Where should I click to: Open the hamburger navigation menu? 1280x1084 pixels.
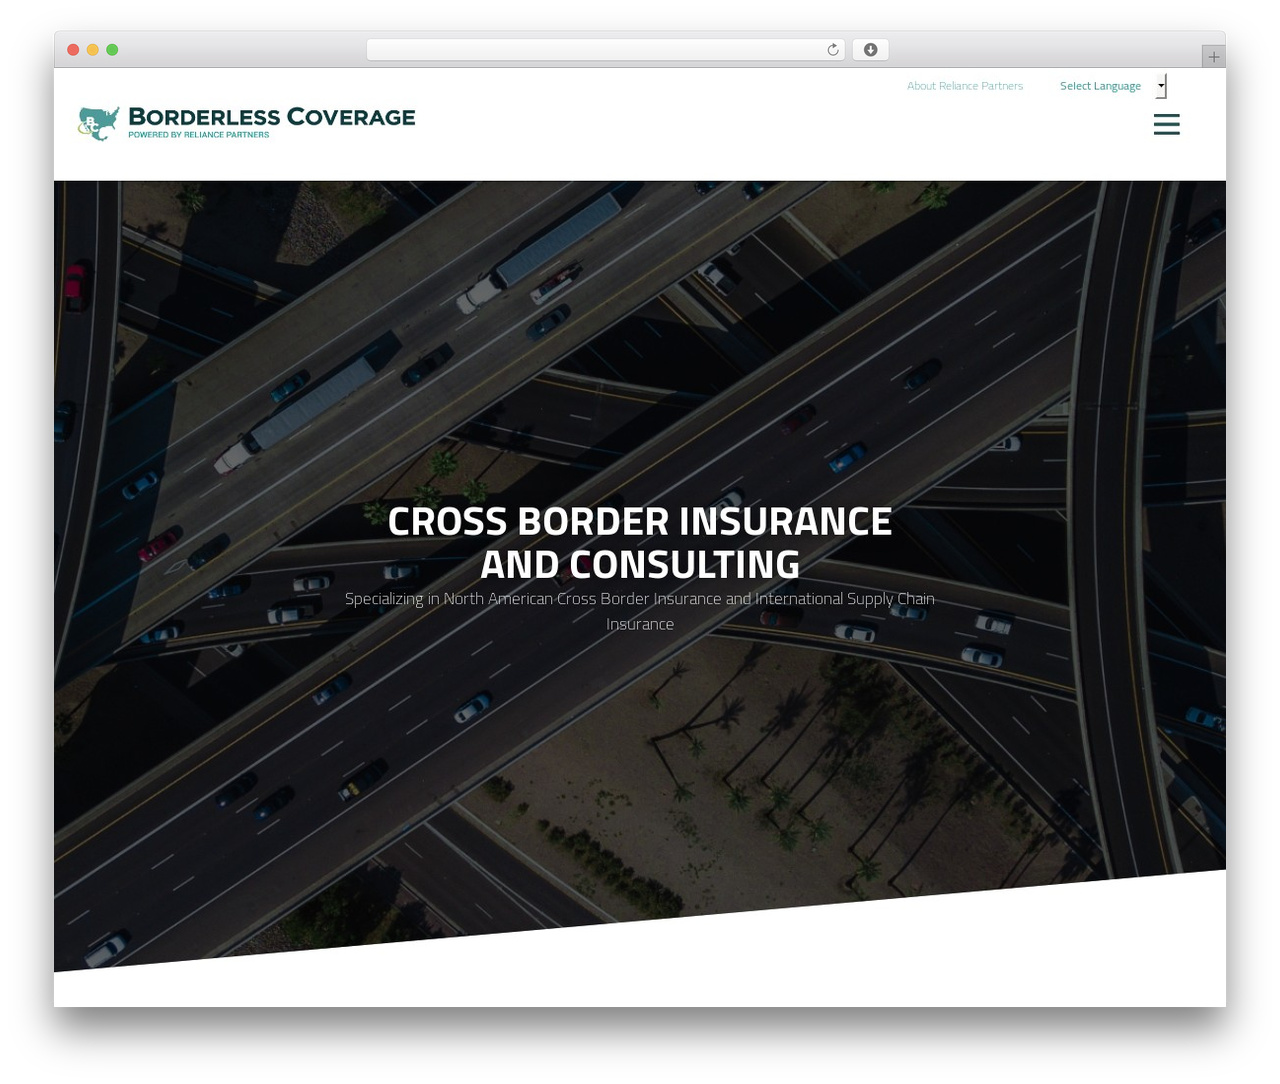(1166, 124)
